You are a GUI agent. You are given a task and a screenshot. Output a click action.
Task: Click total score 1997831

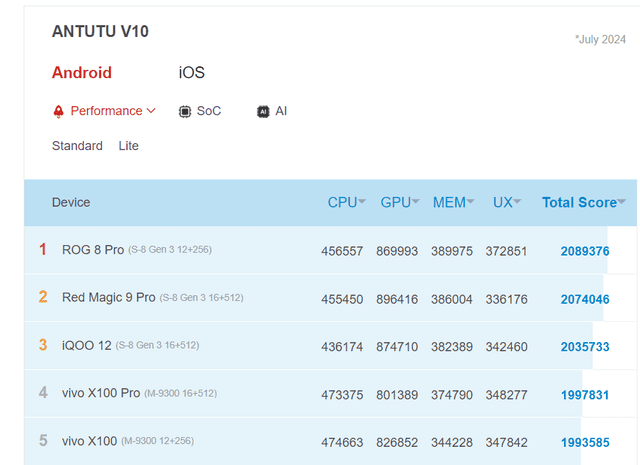(x=585, y=395)
